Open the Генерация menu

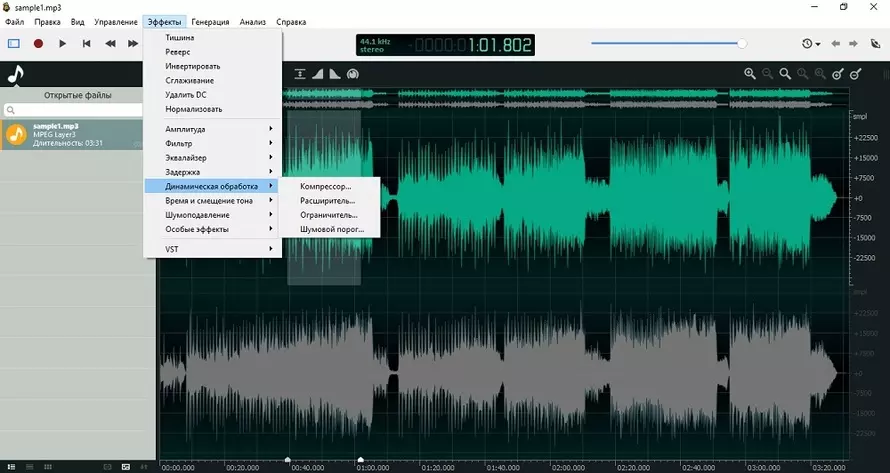(x=210, y=22)
